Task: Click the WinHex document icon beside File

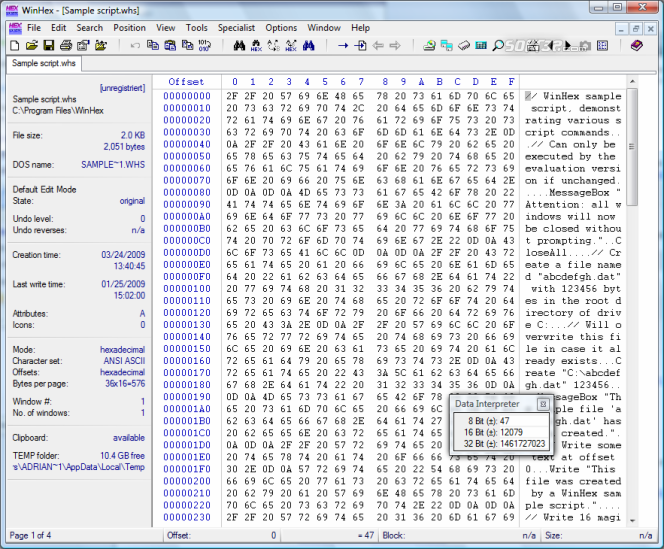Action: click(15, 28)
